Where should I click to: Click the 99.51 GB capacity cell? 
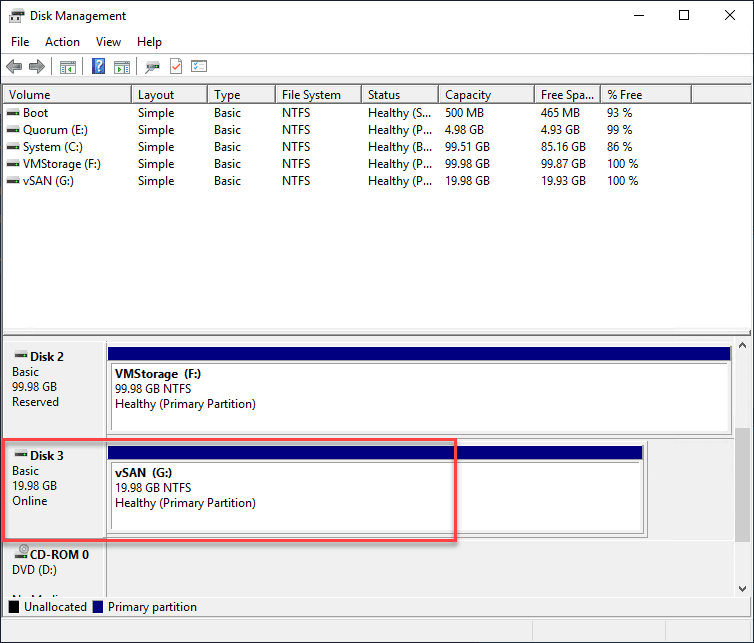[467, 147]
